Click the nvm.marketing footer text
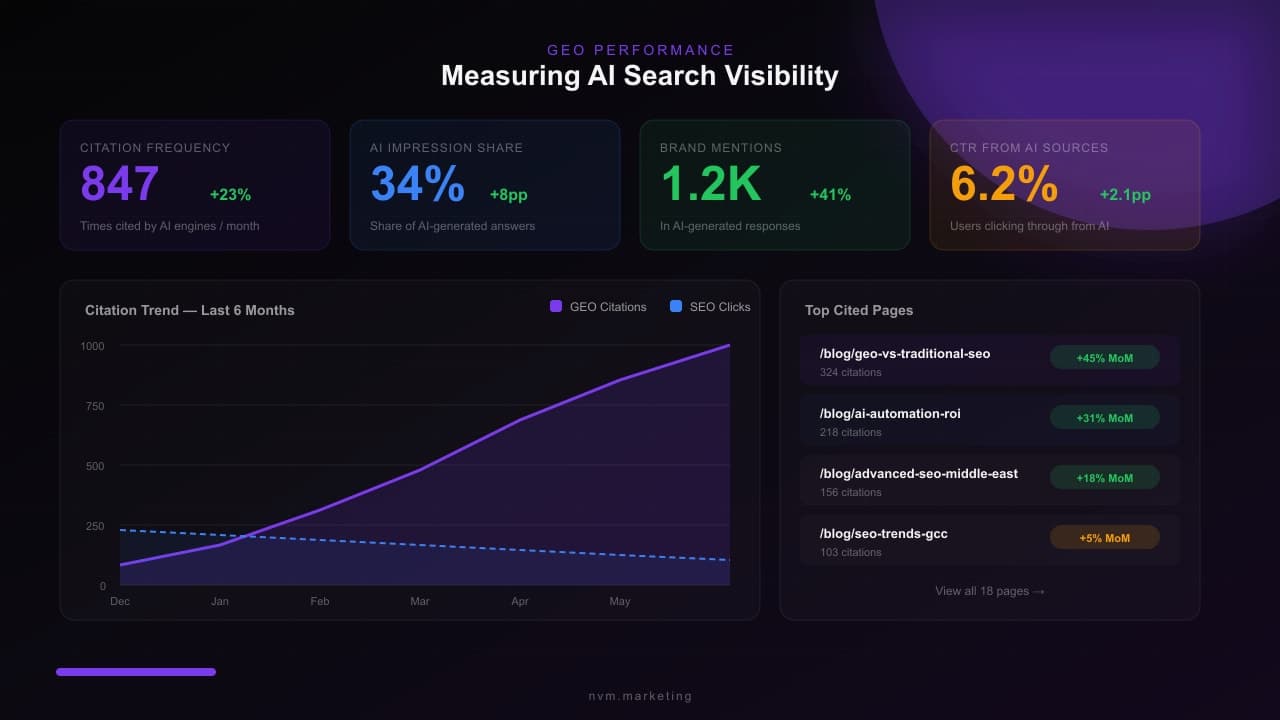 pos(640,696)
